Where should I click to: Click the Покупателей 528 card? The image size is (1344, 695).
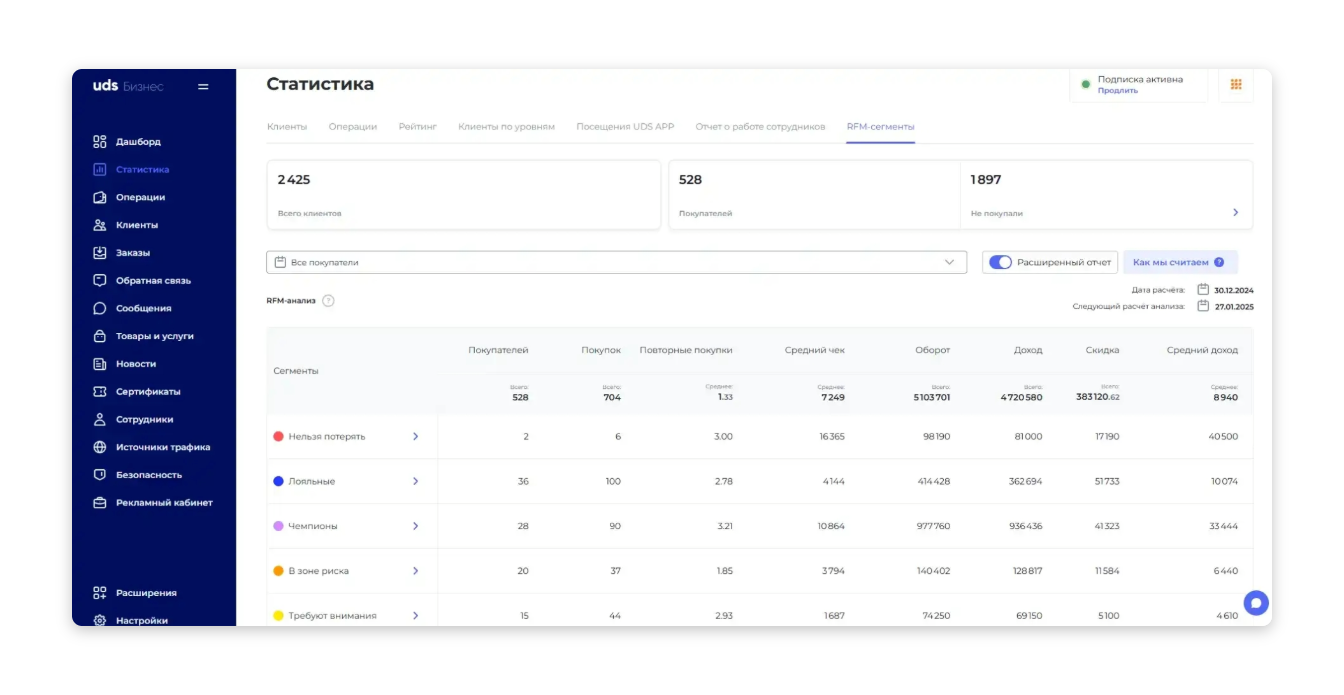[x=814, y=195]
